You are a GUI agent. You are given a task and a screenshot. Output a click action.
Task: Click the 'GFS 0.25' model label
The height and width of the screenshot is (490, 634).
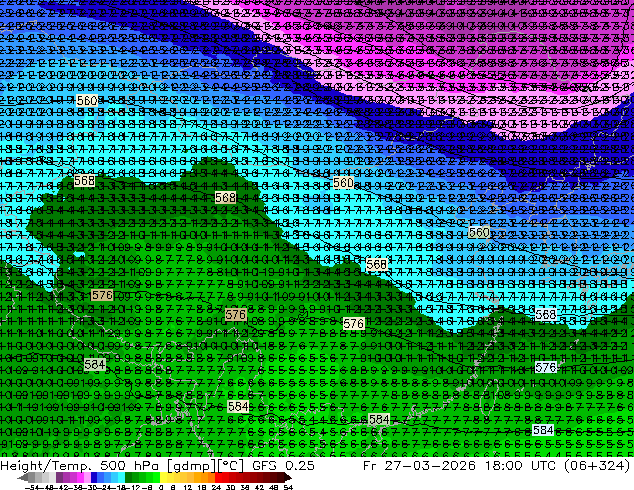click(x=283, y=466)
